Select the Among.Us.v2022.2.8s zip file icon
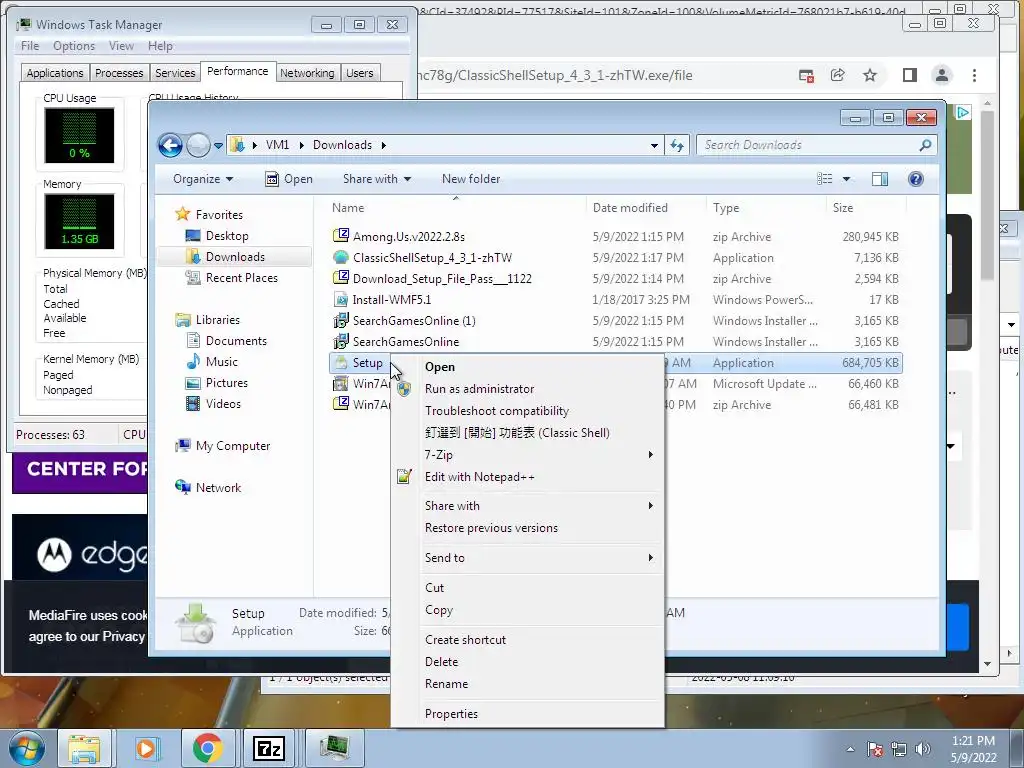Image resolution: width=1024 pixels, height=768 pixels. pos(340,236)
